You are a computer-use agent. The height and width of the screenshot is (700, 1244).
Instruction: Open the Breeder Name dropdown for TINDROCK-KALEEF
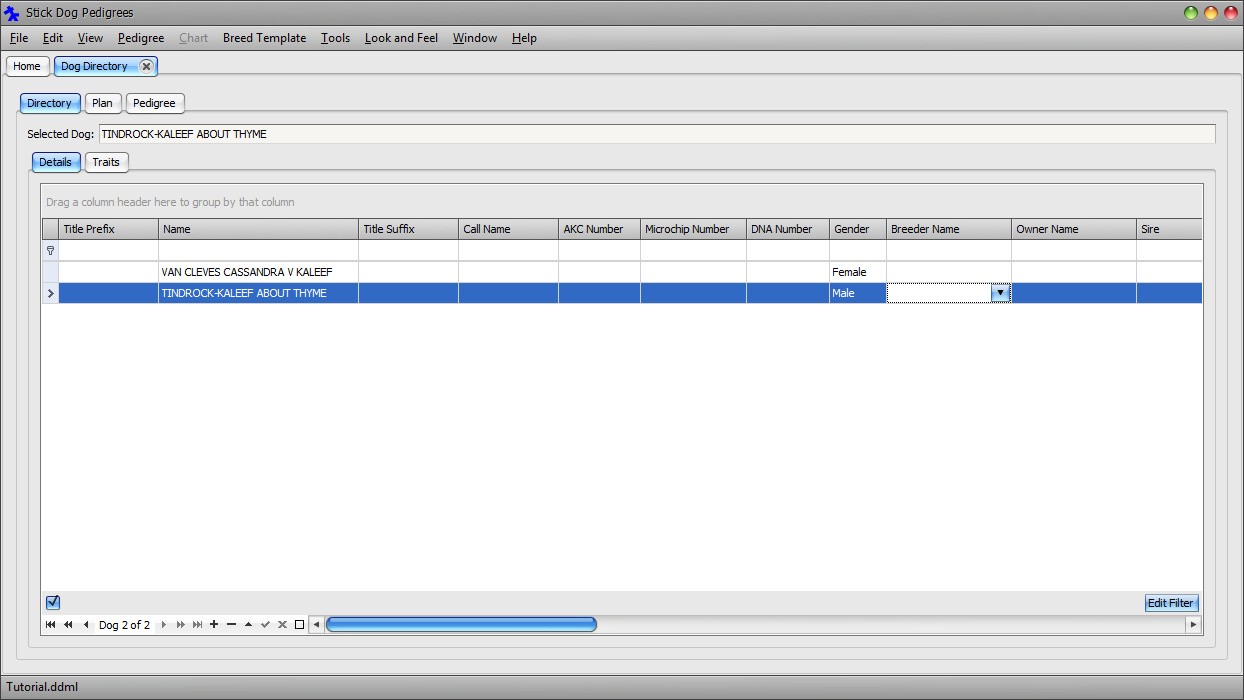coord(1002,292)
